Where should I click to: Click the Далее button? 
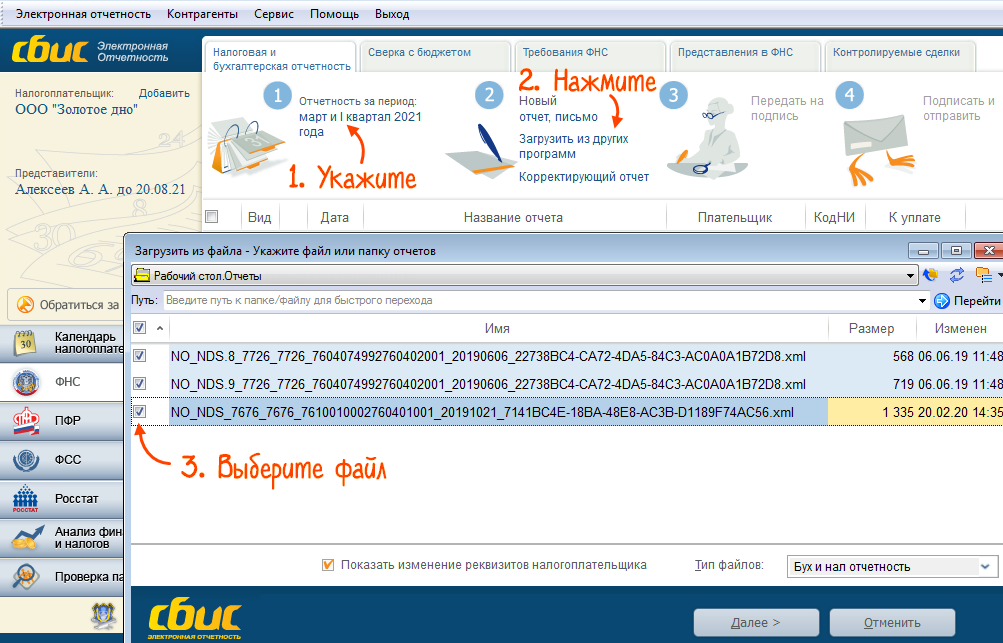click(756, 623)
